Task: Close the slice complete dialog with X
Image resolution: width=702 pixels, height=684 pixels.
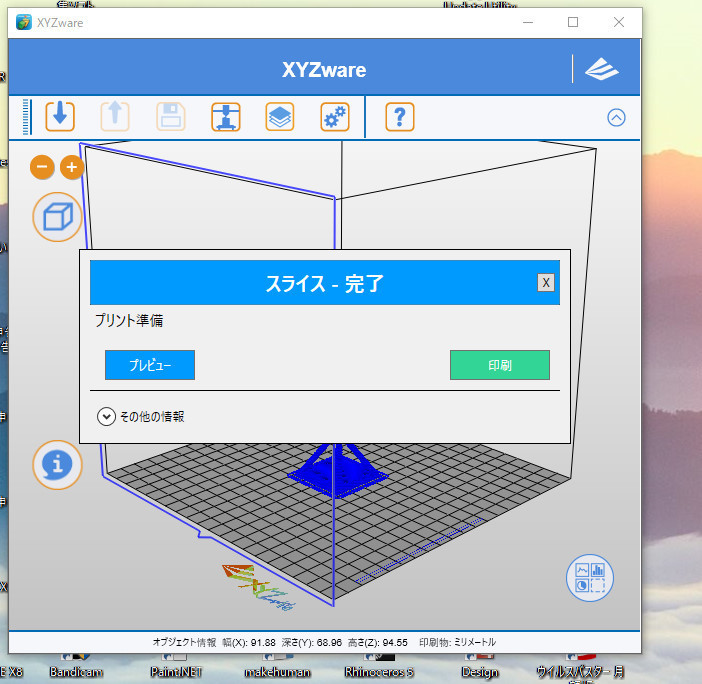Action: 546,282
